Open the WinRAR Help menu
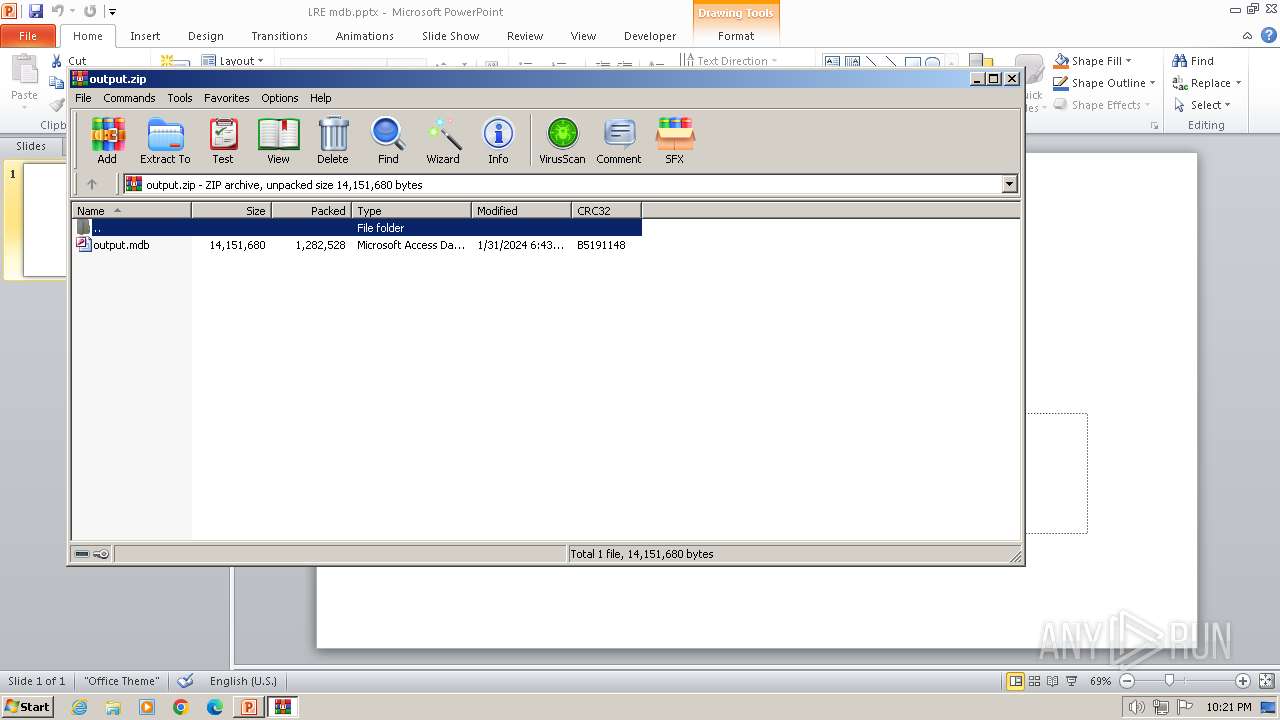This screenshot has height=720, width=1280. pos(320,98)
